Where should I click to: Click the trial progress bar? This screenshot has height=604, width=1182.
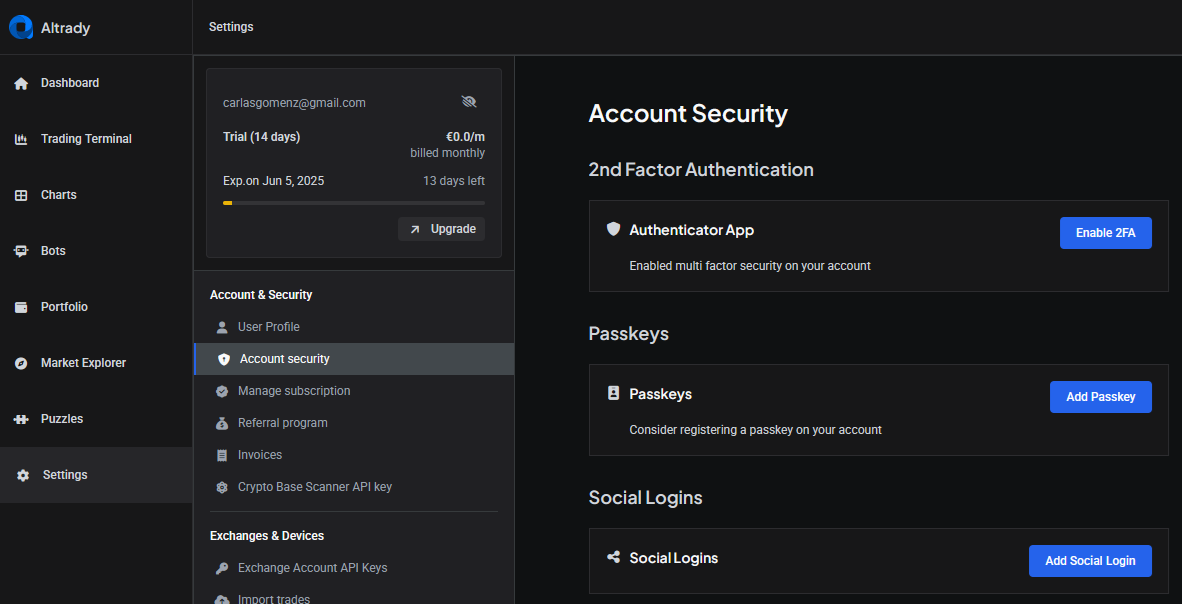point(354,203)
